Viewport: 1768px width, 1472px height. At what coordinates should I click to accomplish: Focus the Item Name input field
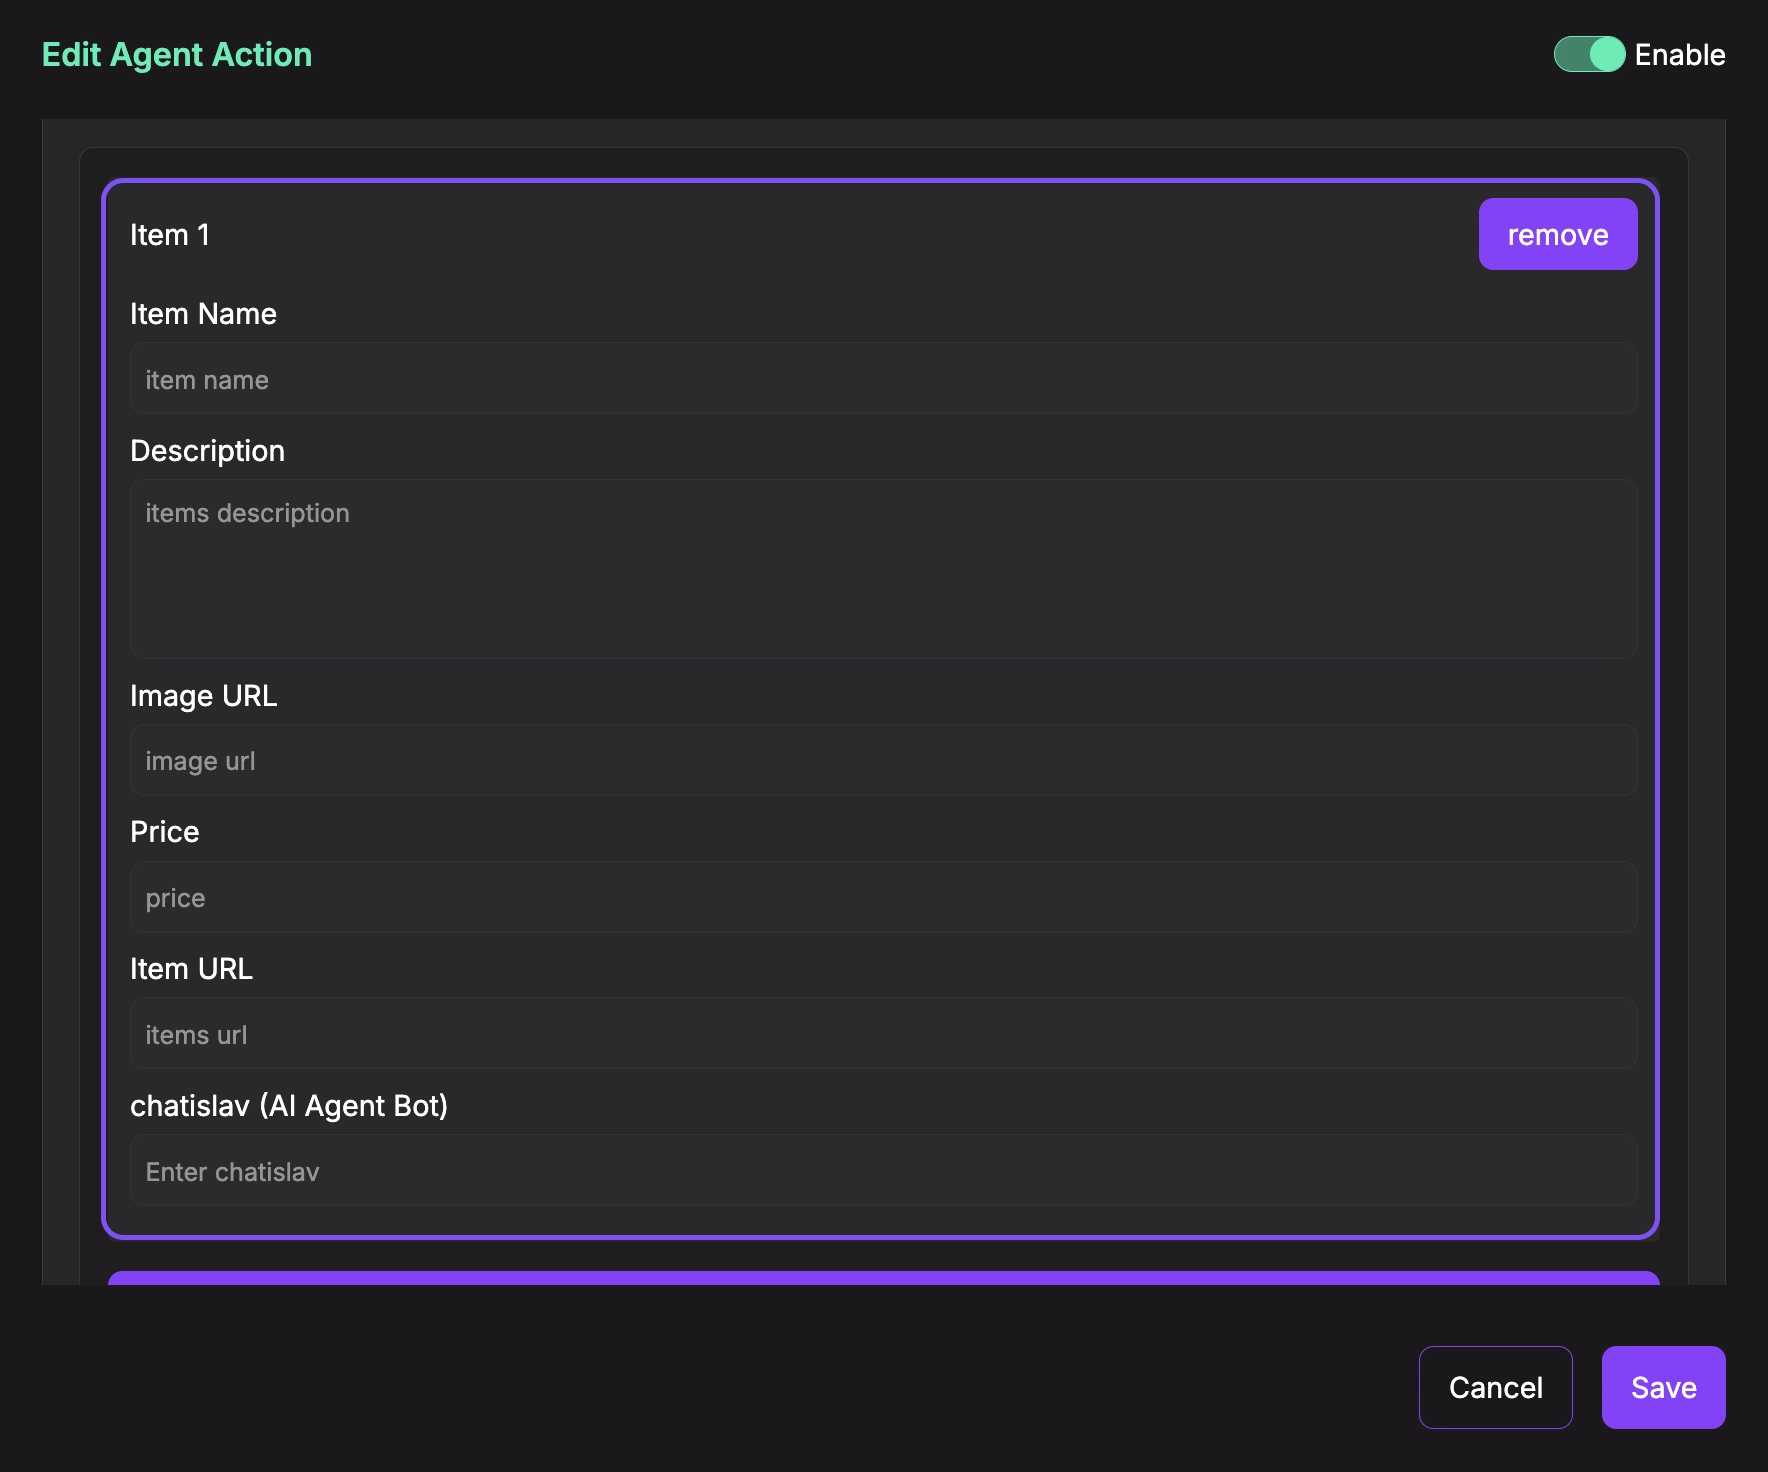[x=882, y=379]
